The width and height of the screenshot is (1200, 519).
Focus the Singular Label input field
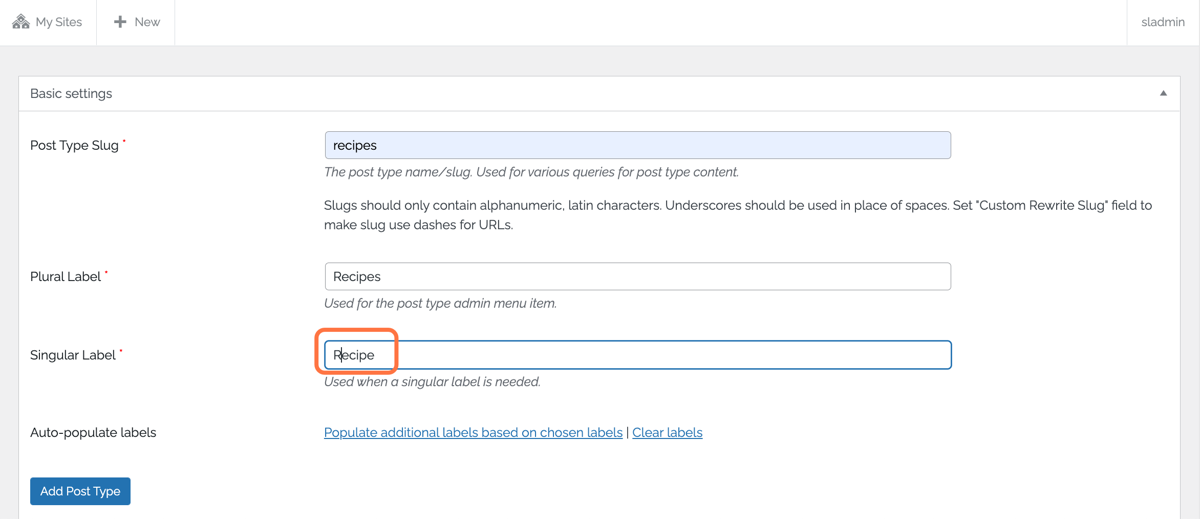(637, 355)
